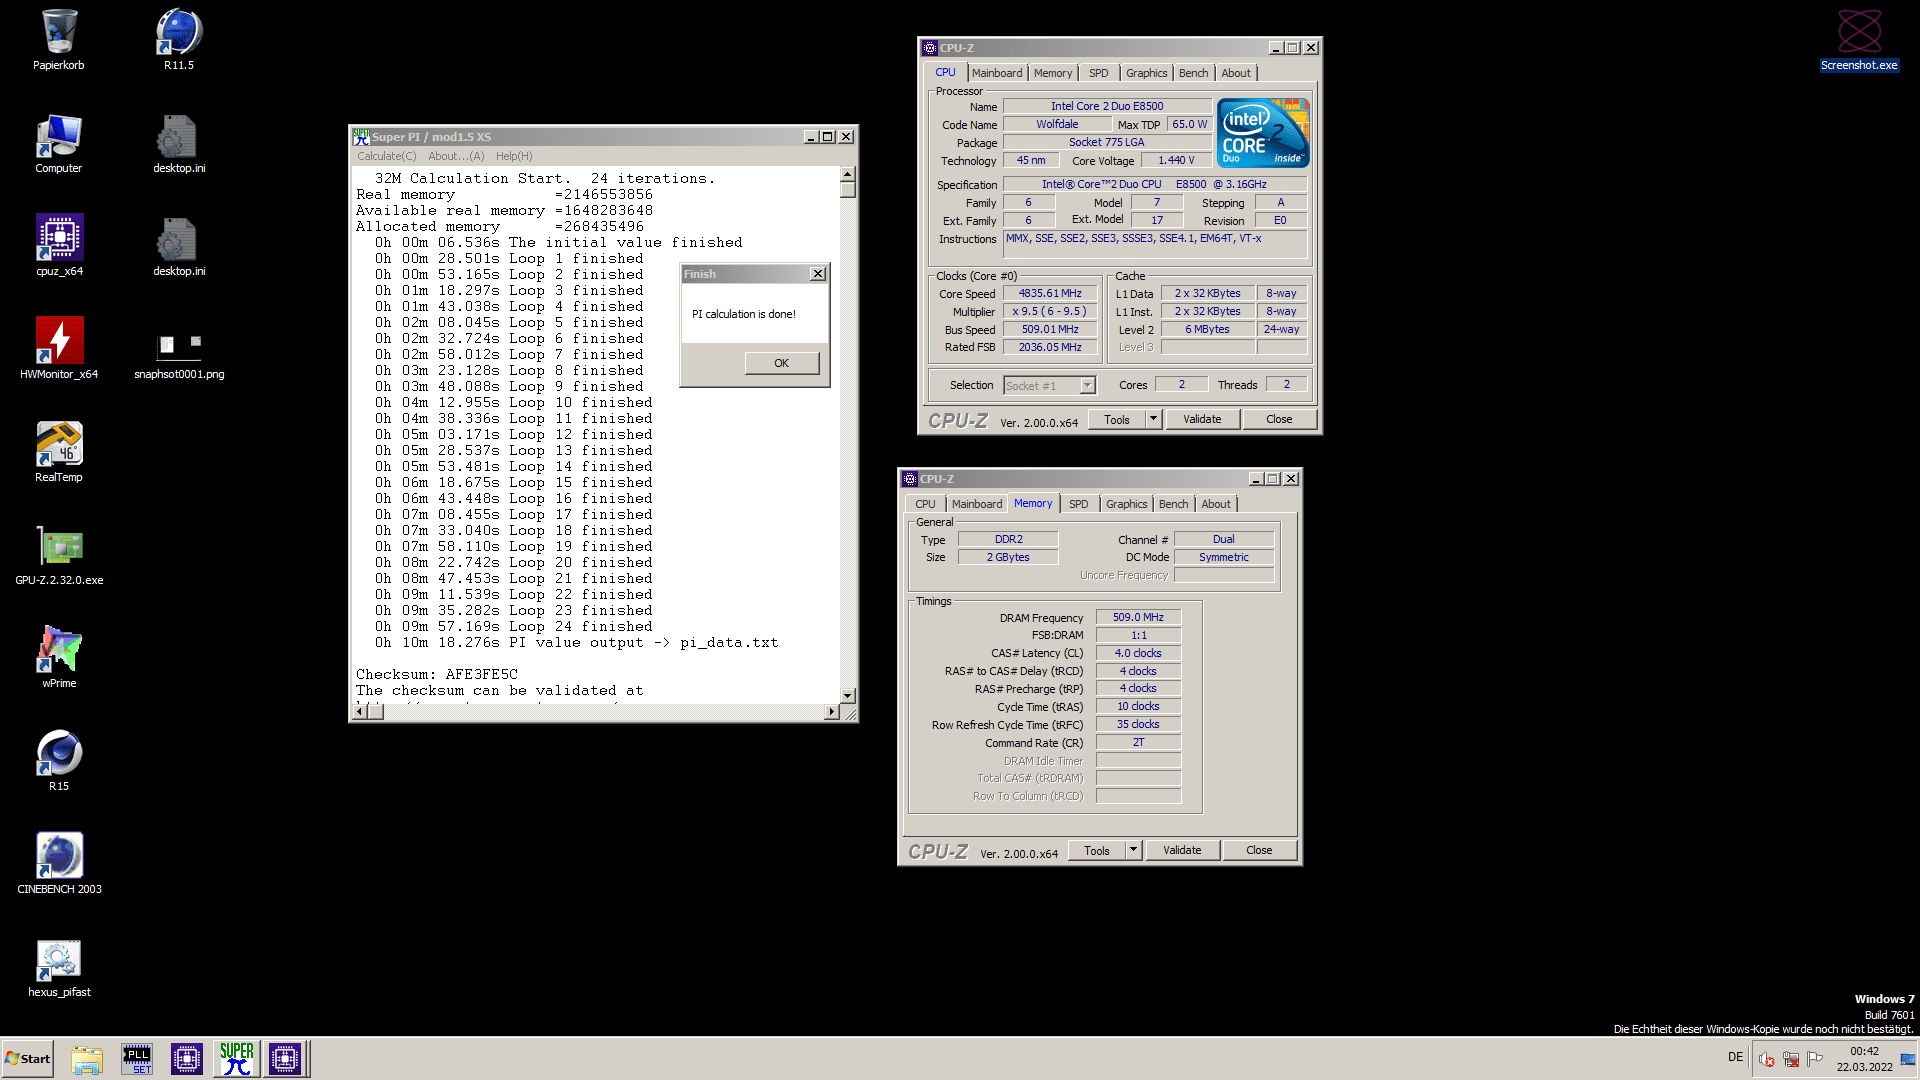1920x1080 pixels.
Task: Confirm the PI calculation done dialog with OK
Action: click(x=782, y=363)
